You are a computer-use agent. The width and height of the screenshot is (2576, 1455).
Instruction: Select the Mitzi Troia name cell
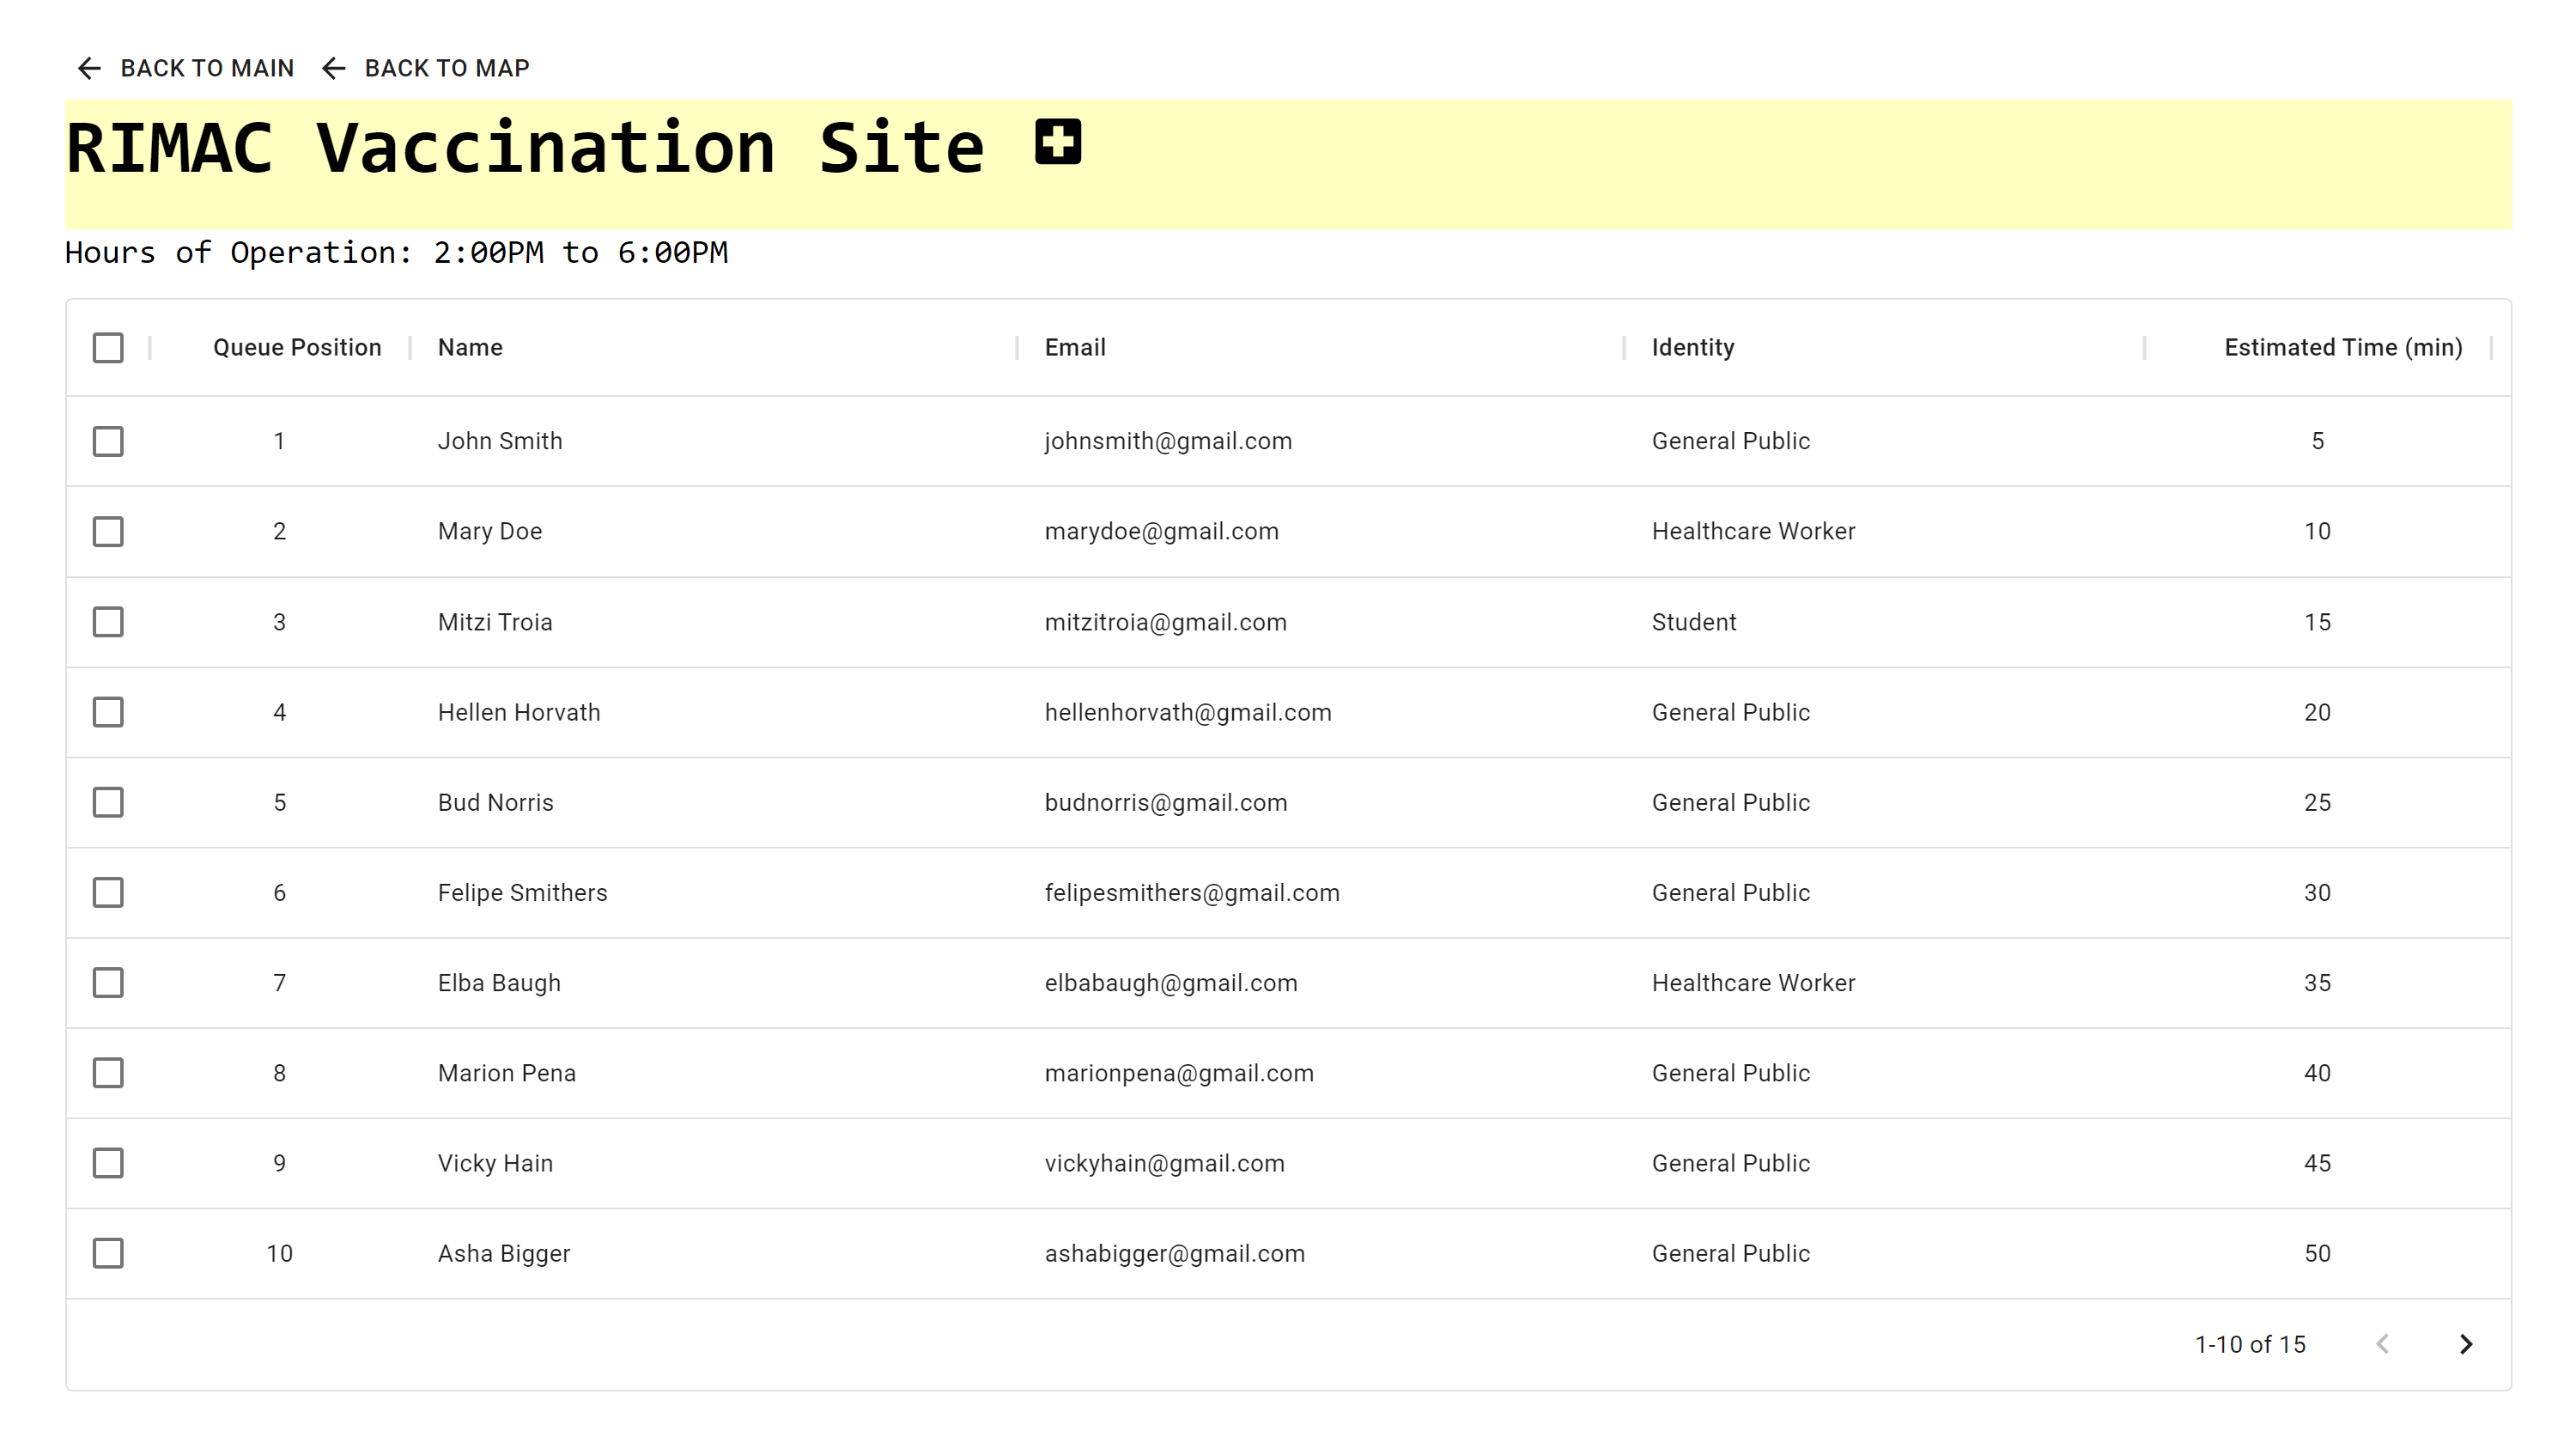(x=495, y=622)
